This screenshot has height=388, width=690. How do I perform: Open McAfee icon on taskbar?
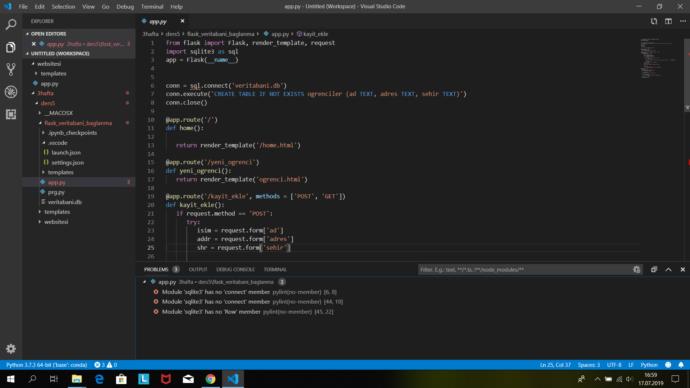166,379
